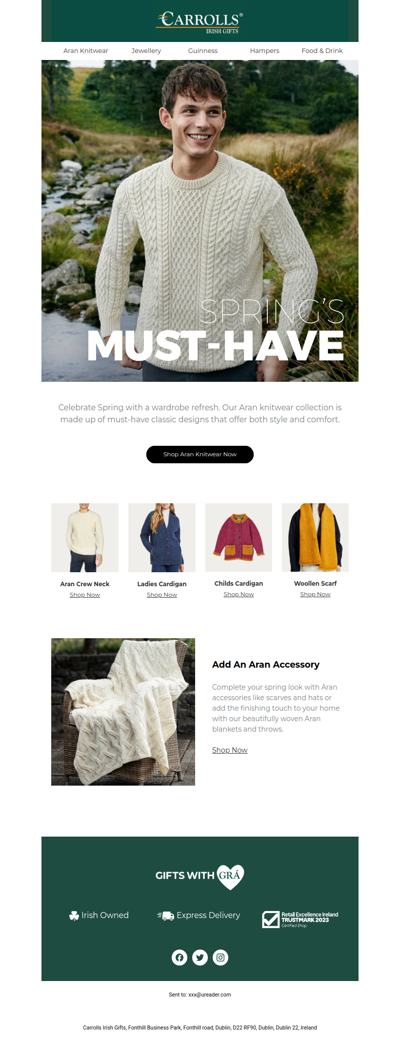Click Shop Now under Add An Aran Accessory
The image size is (400, 1052).
[230, 750]
